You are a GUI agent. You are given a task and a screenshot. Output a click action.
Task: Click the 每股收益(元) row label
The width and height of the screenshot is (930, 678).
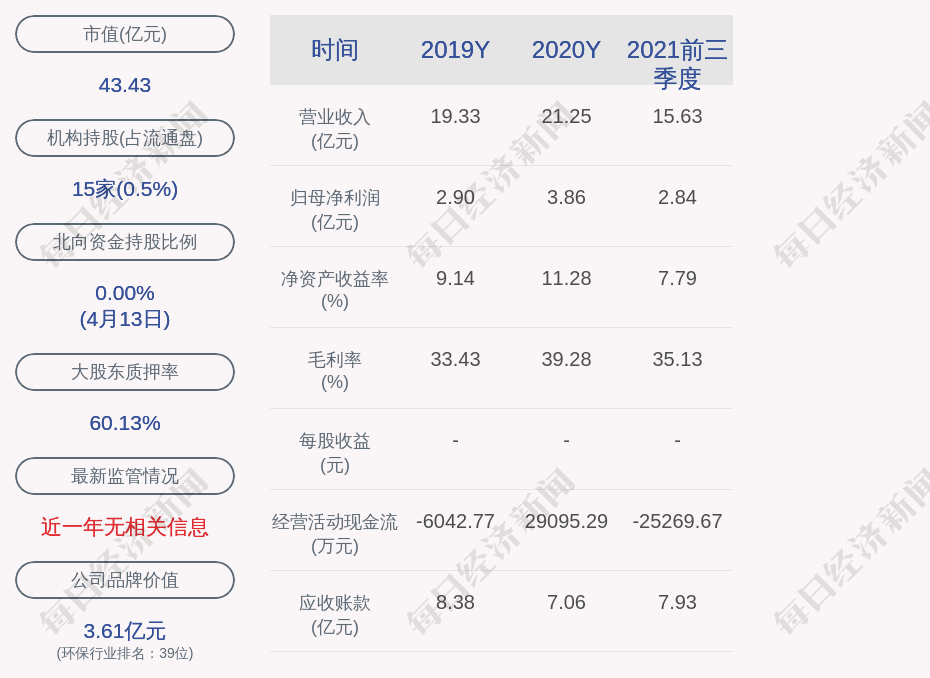335,453
